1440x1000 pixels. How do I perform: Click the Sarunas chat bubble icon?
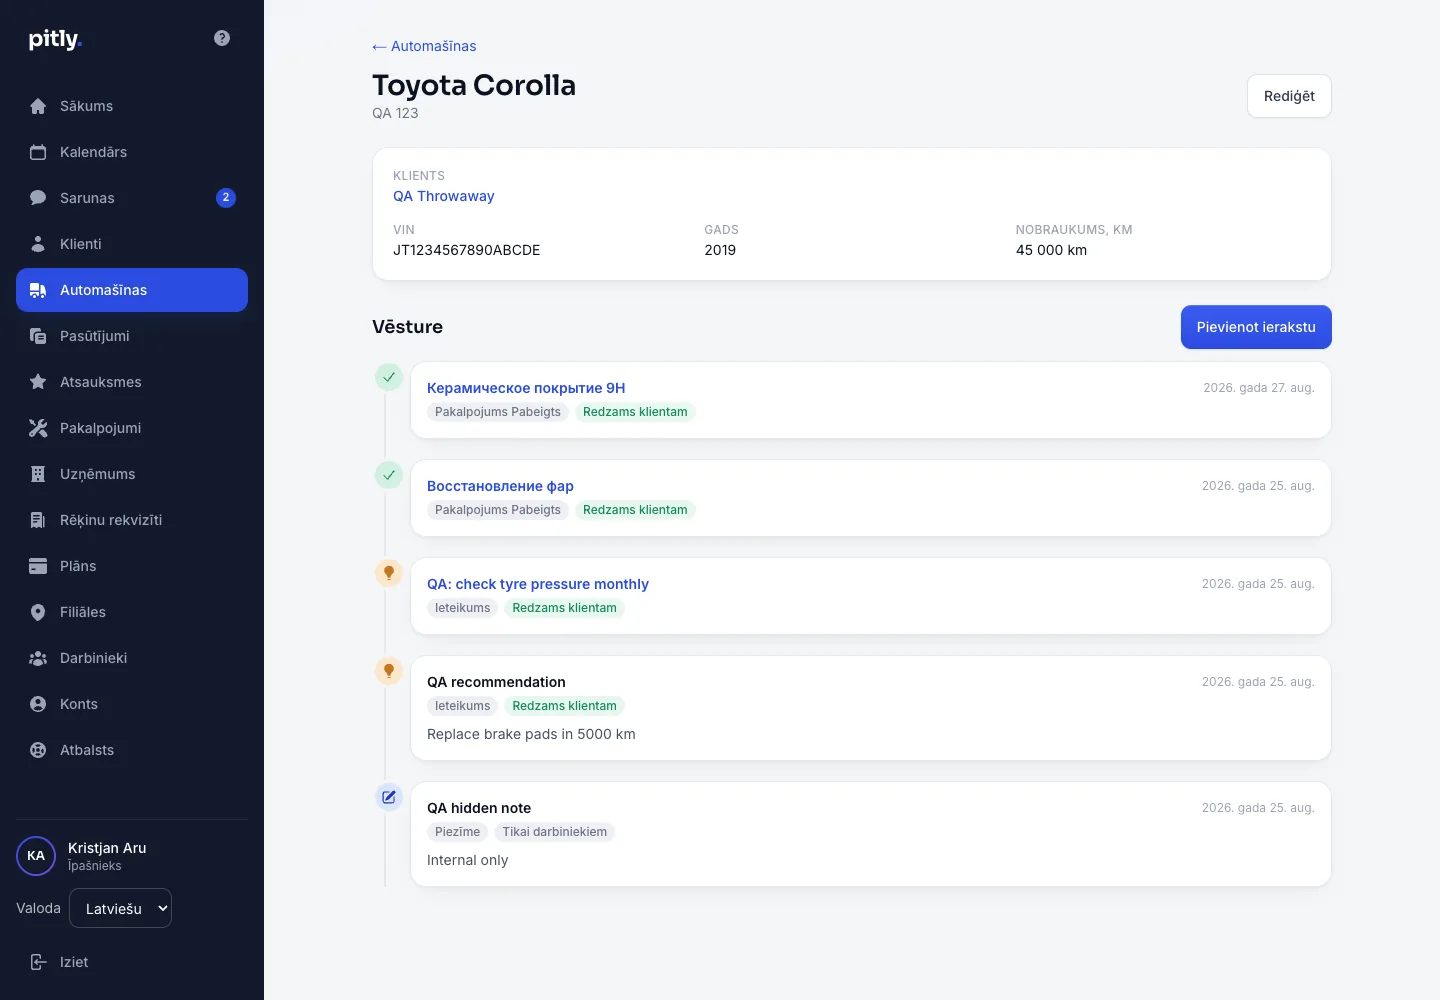coord(38,198)
